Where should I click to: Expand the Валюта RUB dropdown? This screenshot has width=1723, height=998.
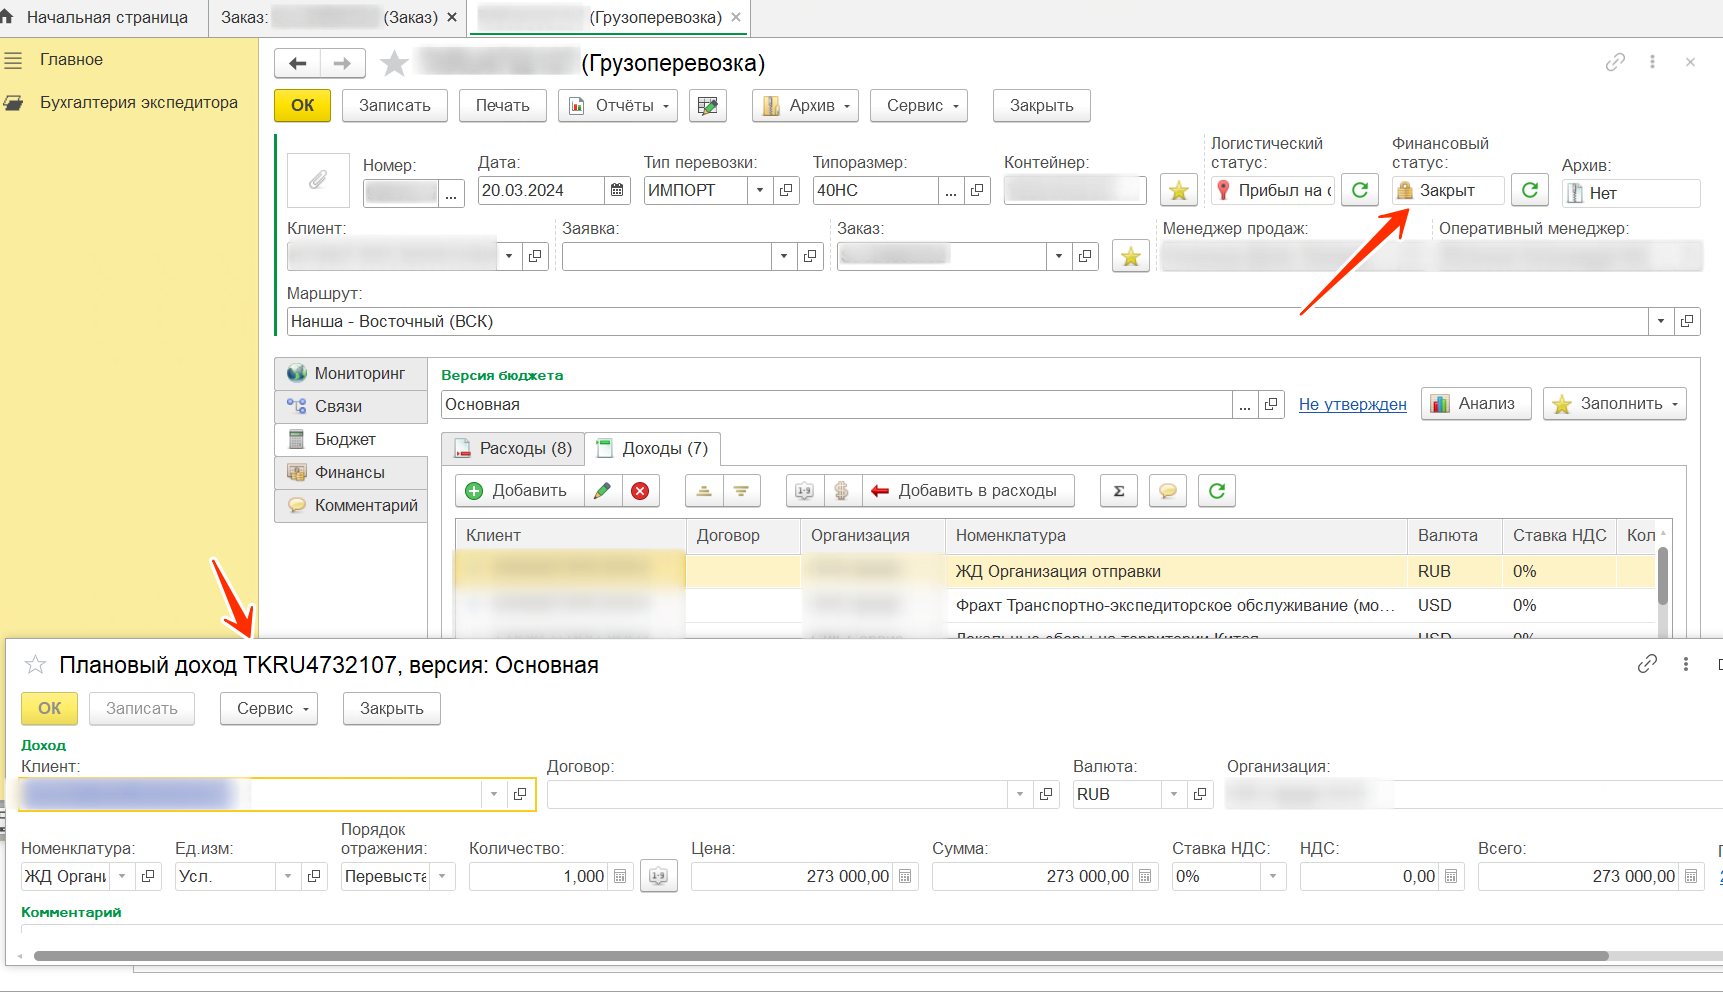(x=1174, y=794)
